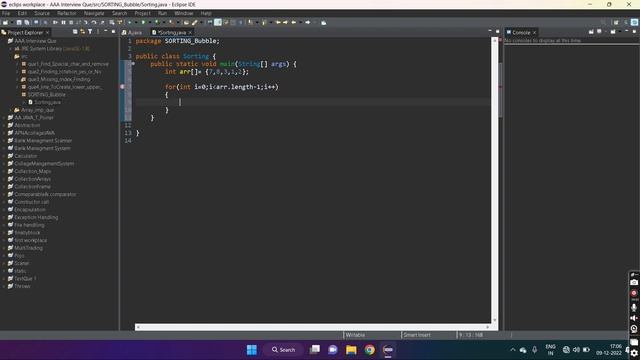The width and height of the screenshot is (640, 360).
Task: Select the AAA Interview Que project
Action: click(x=35, y=41)
